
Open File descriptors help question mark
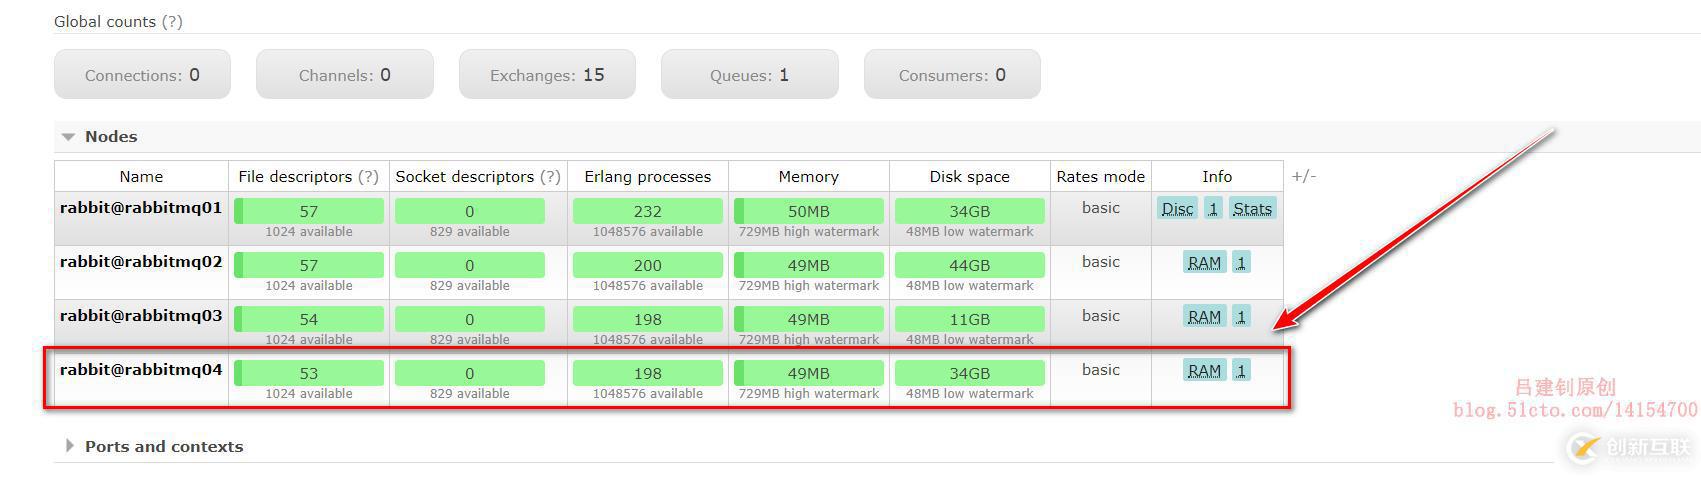[x=369, y=177]
